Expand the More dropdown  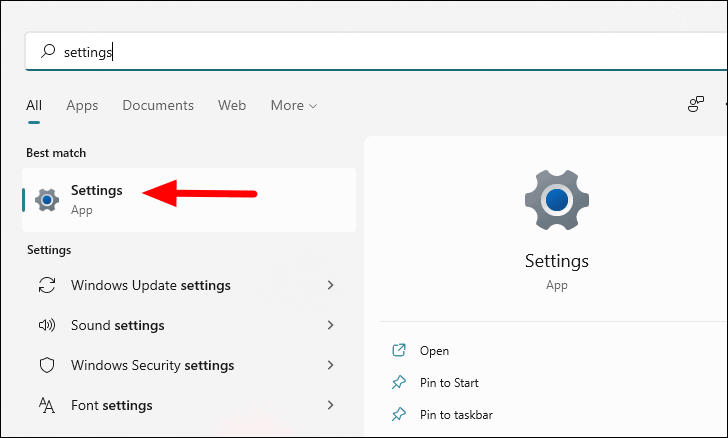pyautogui.click(x=294, y=105)
